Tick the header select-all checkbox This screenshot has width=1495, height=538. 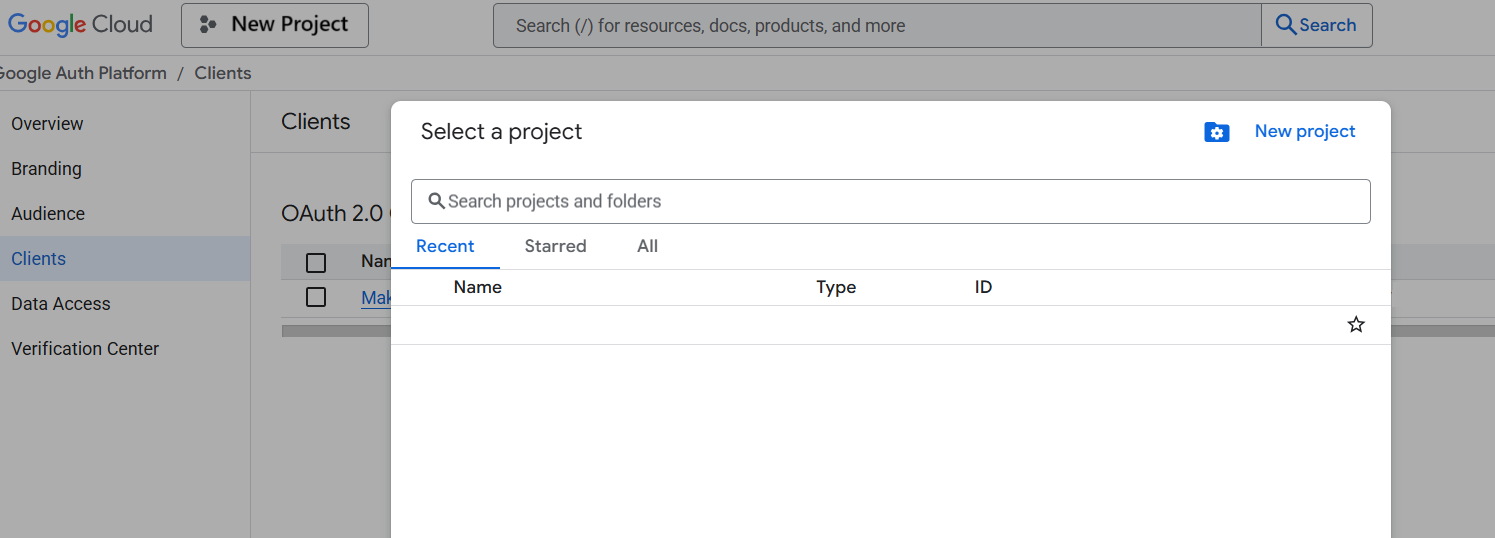[316, 262]
